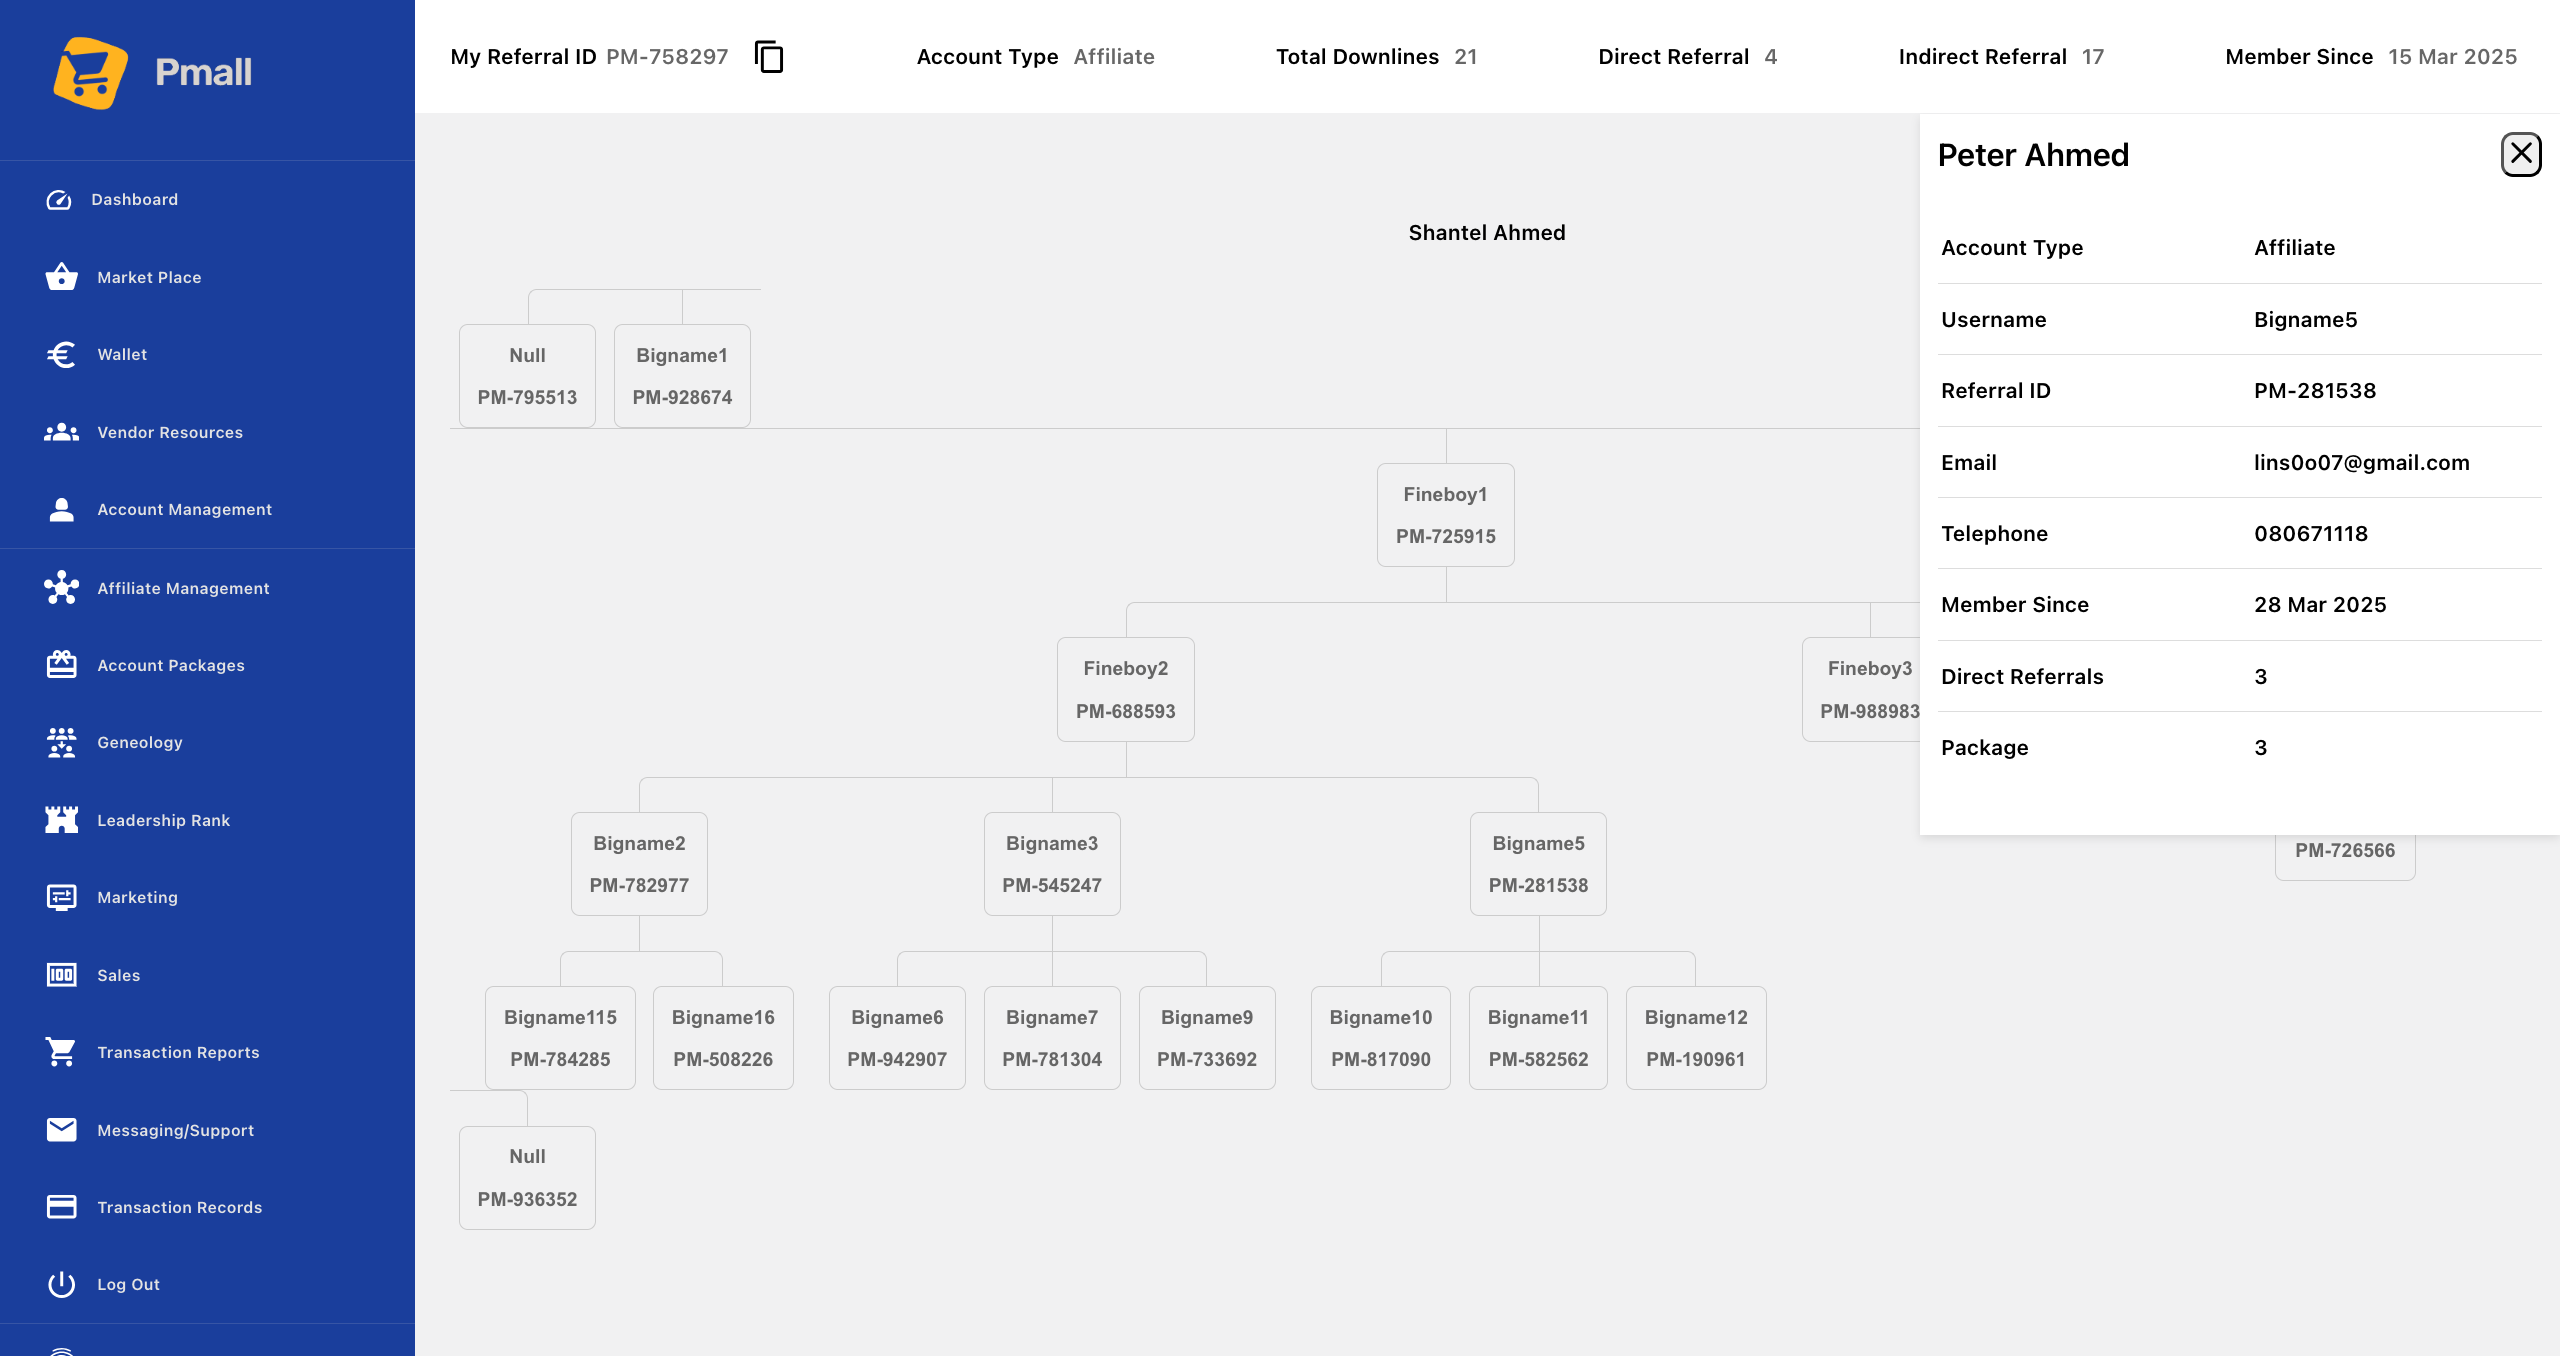
Task: Select the Leadership Rank castle icon
Action: click(62, 820)
